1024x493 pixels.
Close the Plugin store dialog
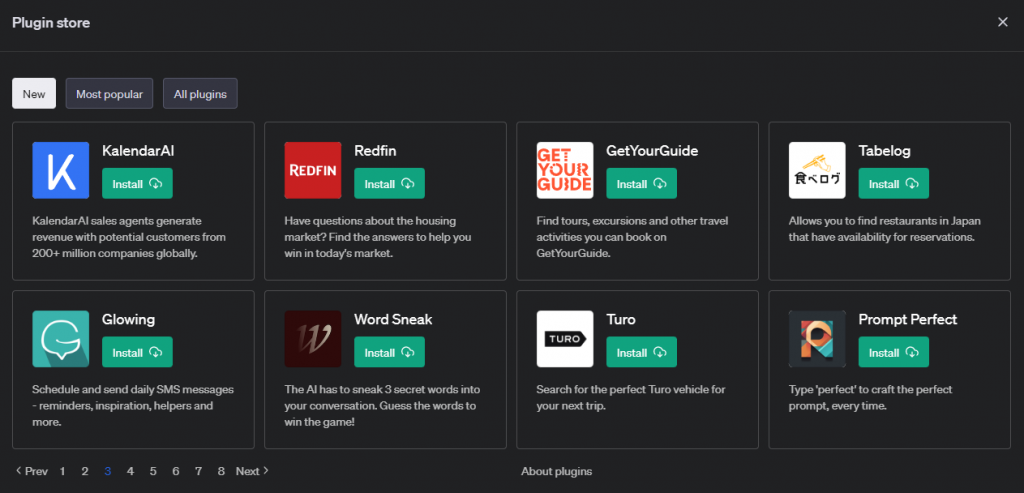point(1003,22)
